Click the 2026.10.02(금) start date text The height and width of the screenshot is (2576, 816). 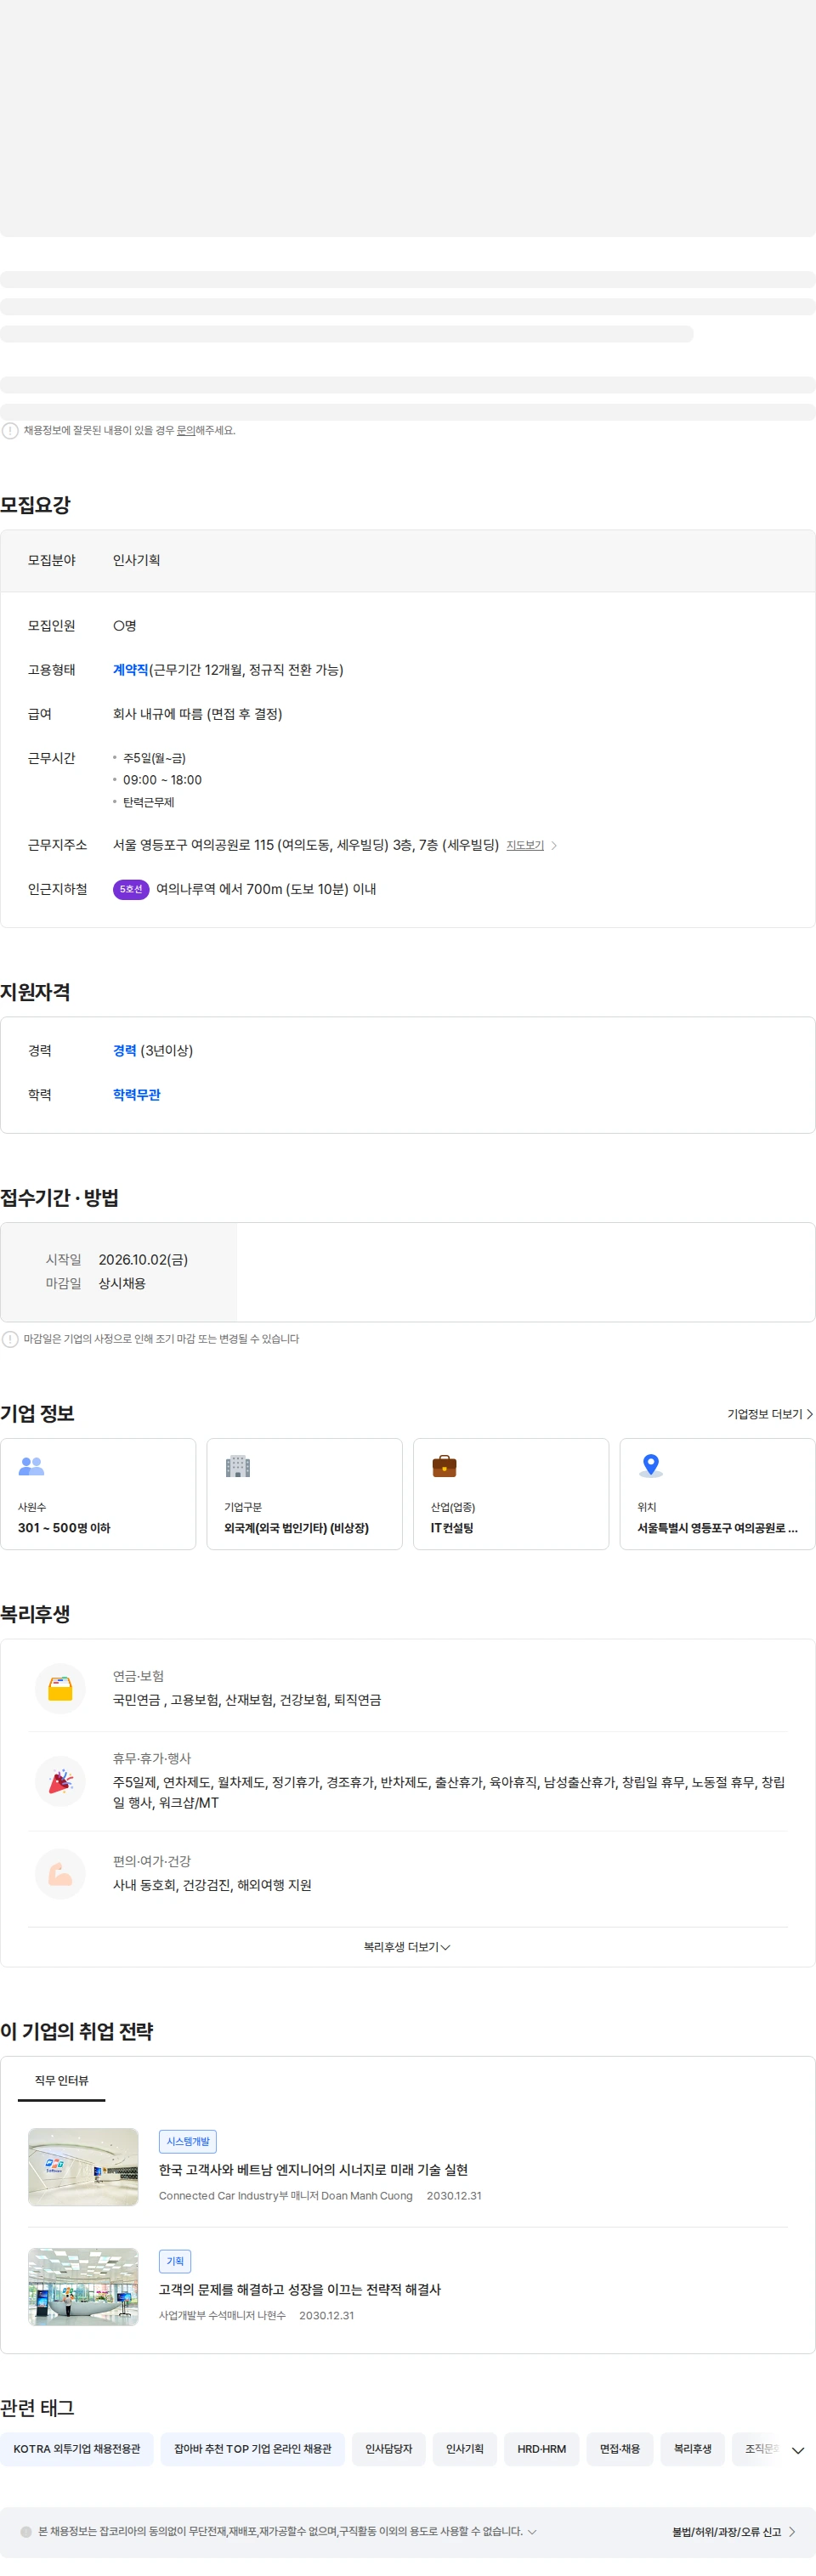click(x=143, y=1259)
